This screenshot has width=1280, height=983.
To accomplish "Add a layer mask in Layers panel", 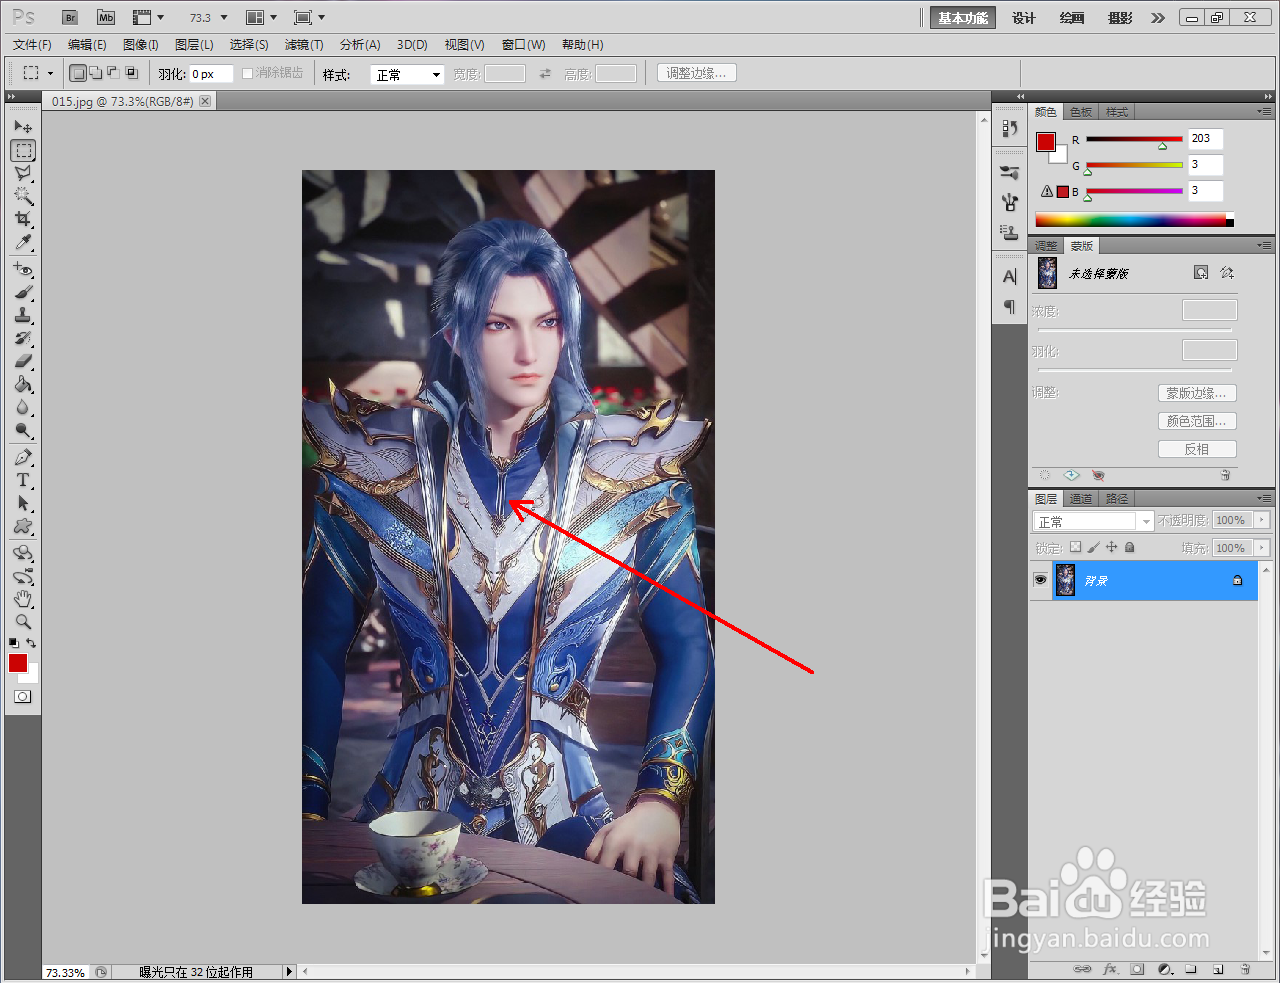I will coord(1137,969).
